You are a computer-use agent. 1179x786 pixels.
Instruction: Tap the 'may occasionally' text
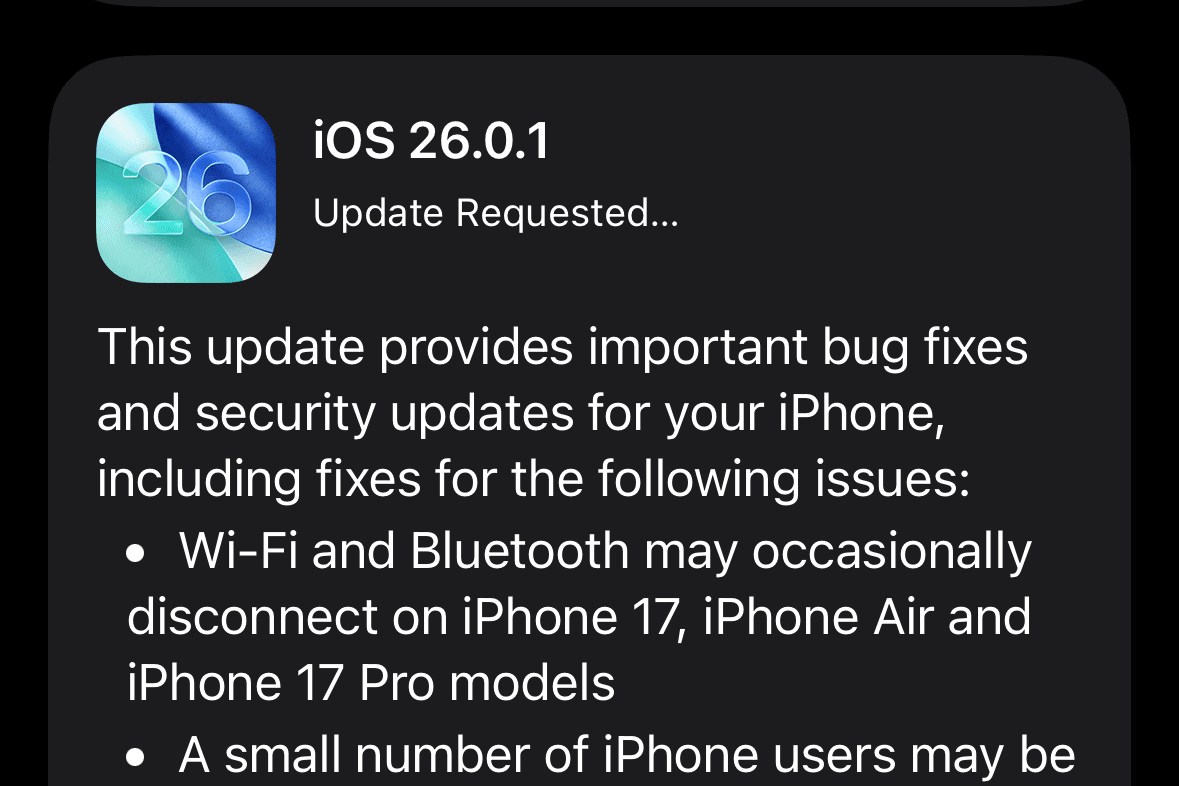(838, 553)
